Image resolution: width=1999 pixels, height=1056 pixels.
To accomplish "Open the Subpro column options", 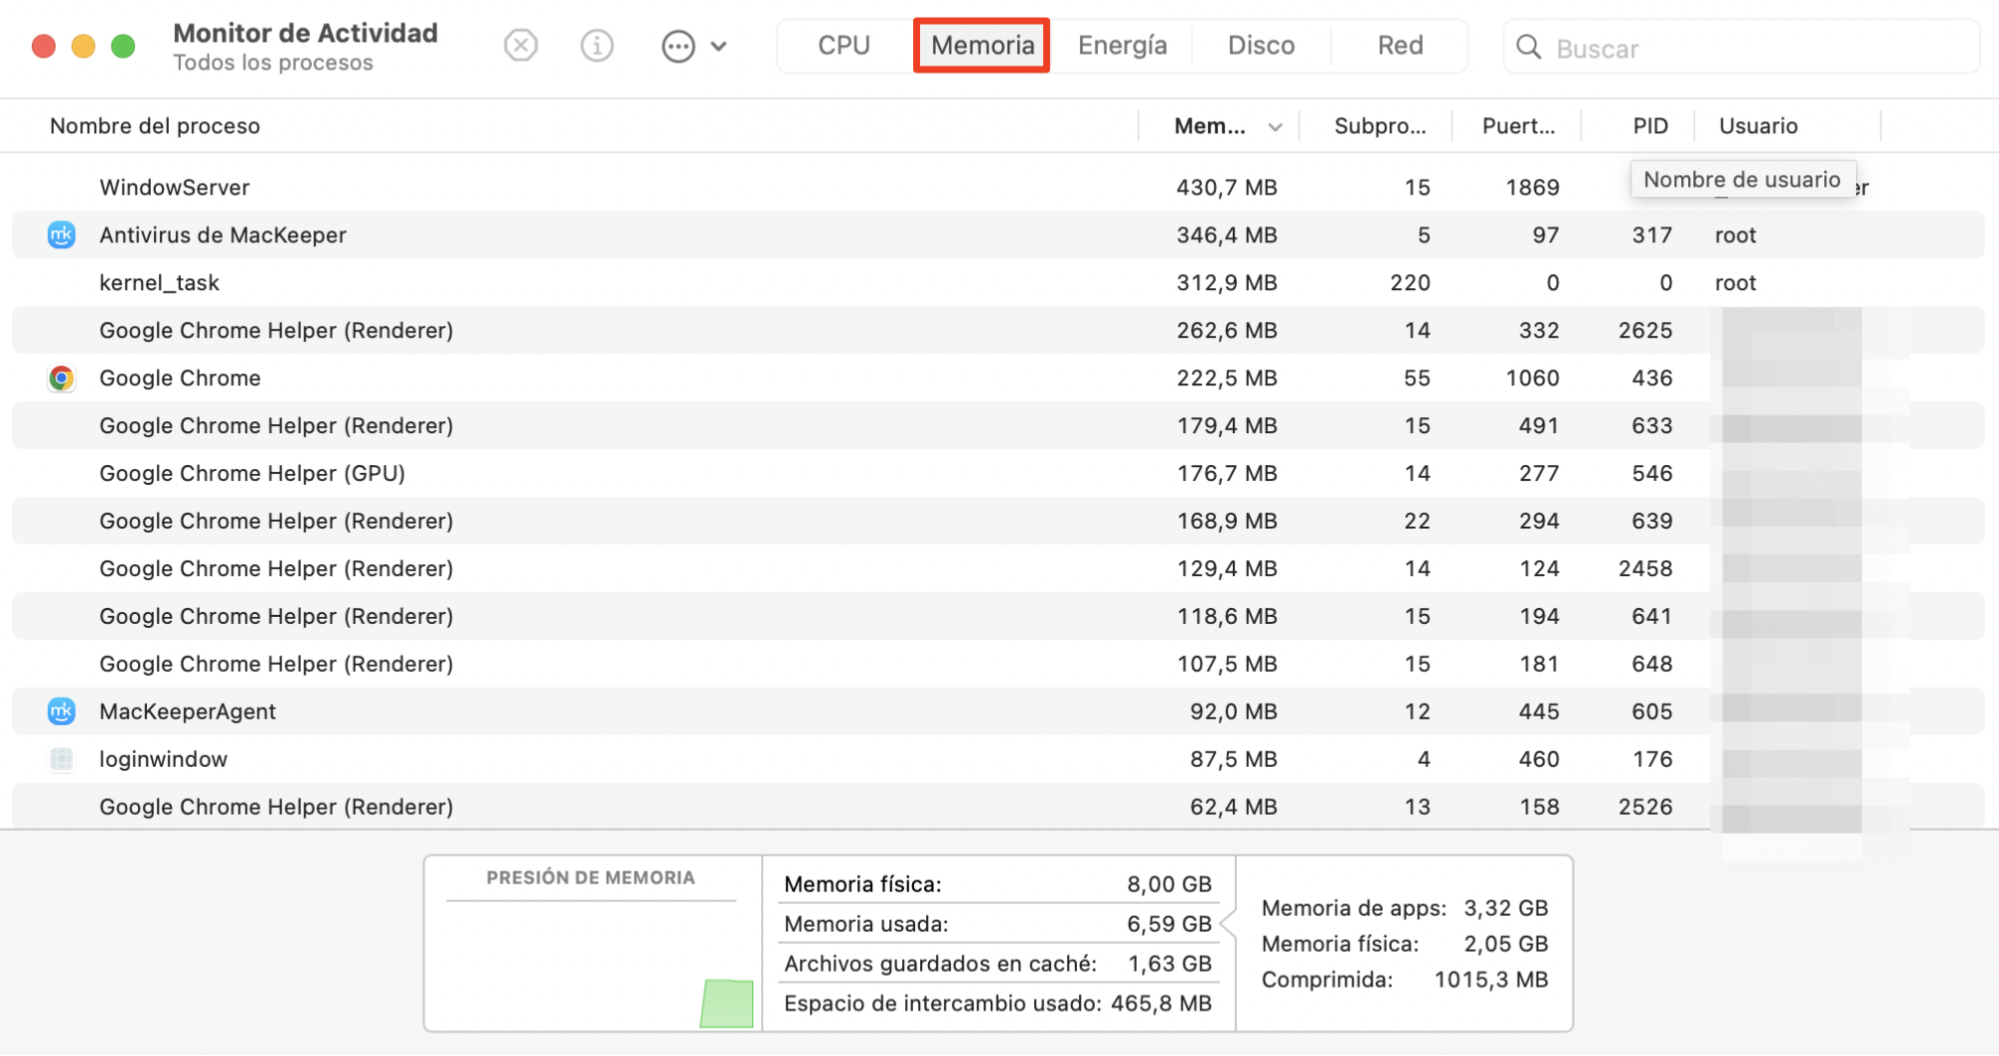I will pyautogui.click(x=1380, y=125).
